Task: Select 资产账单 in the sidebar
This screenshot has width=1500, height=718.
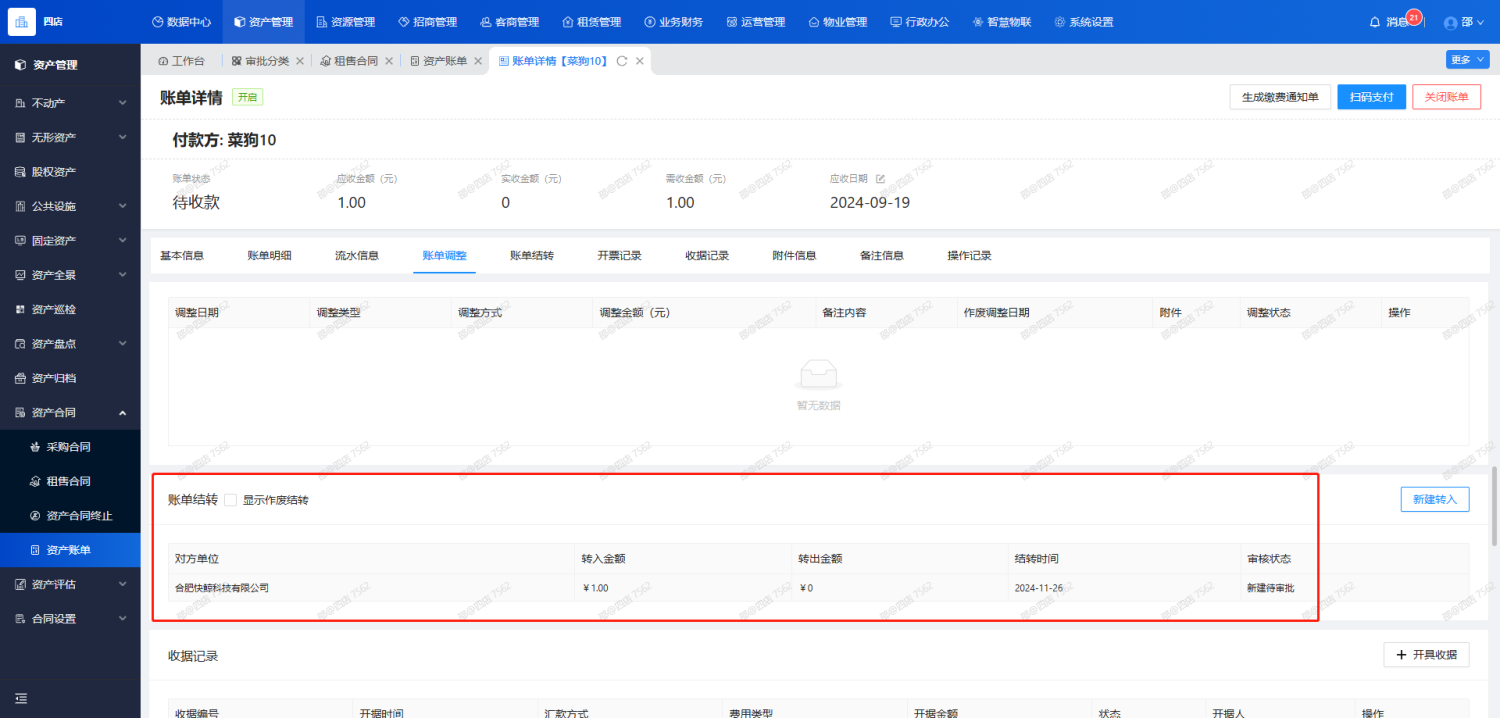Action: tap(70, 550)
